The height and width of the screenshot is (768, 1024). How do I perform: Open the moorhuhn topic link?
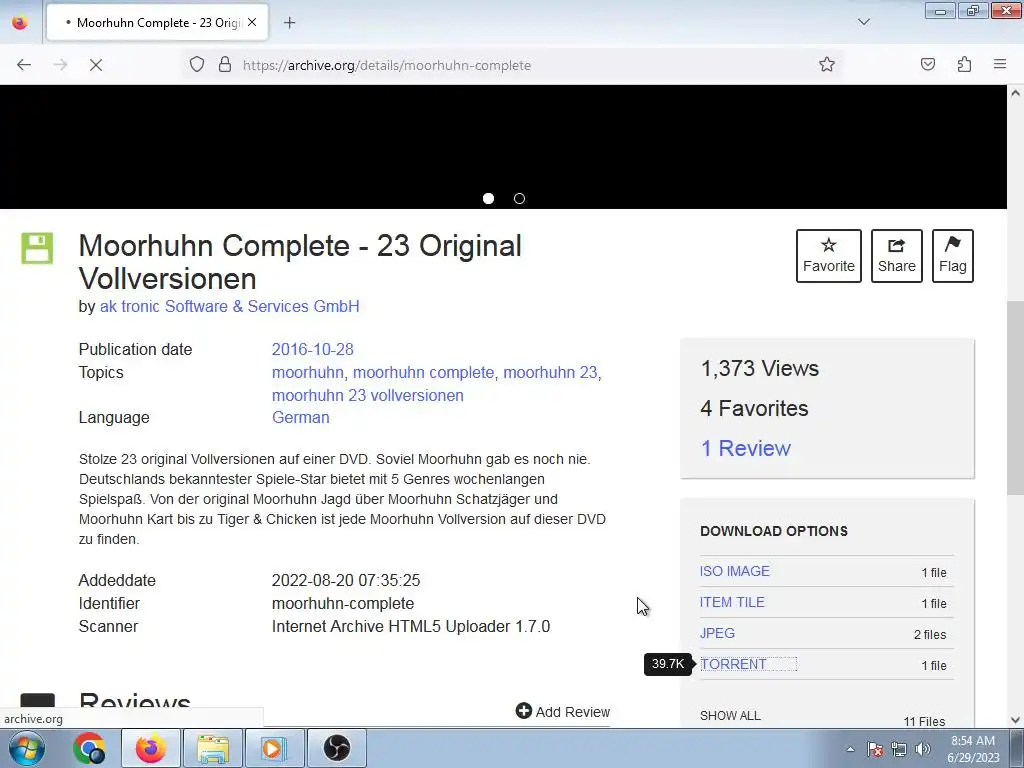pos(308,372)
